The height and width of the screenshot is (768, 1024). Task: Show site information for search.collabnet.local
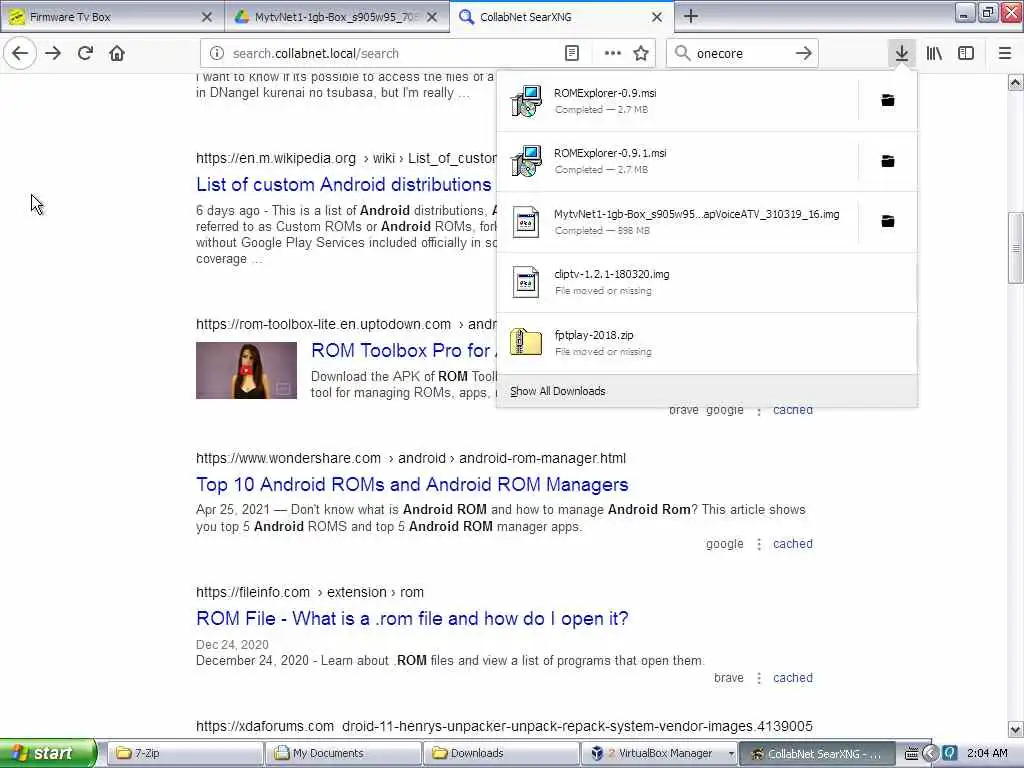217,53
